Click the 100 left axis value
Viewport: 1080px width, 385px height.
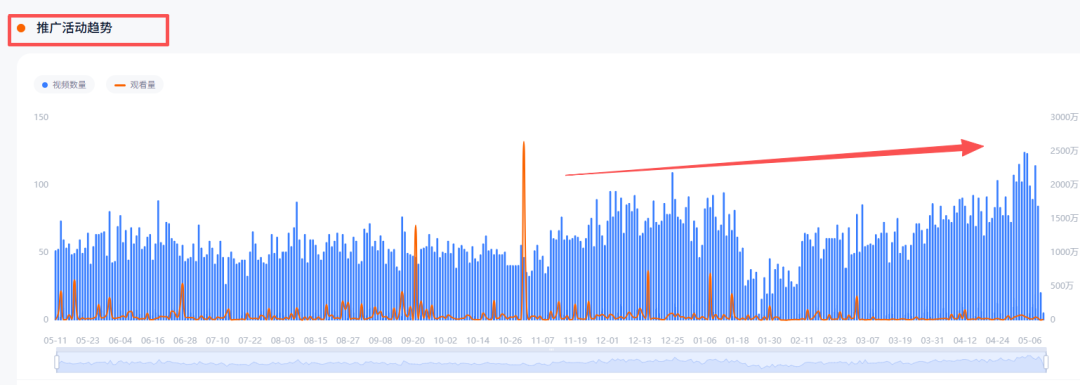(x=41, y=185)
